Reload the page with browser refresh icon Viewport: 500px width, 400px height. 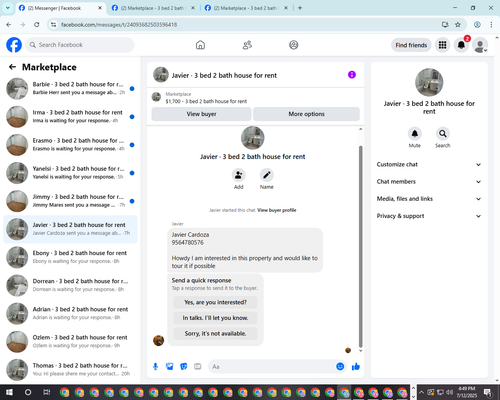coord(37,24)
